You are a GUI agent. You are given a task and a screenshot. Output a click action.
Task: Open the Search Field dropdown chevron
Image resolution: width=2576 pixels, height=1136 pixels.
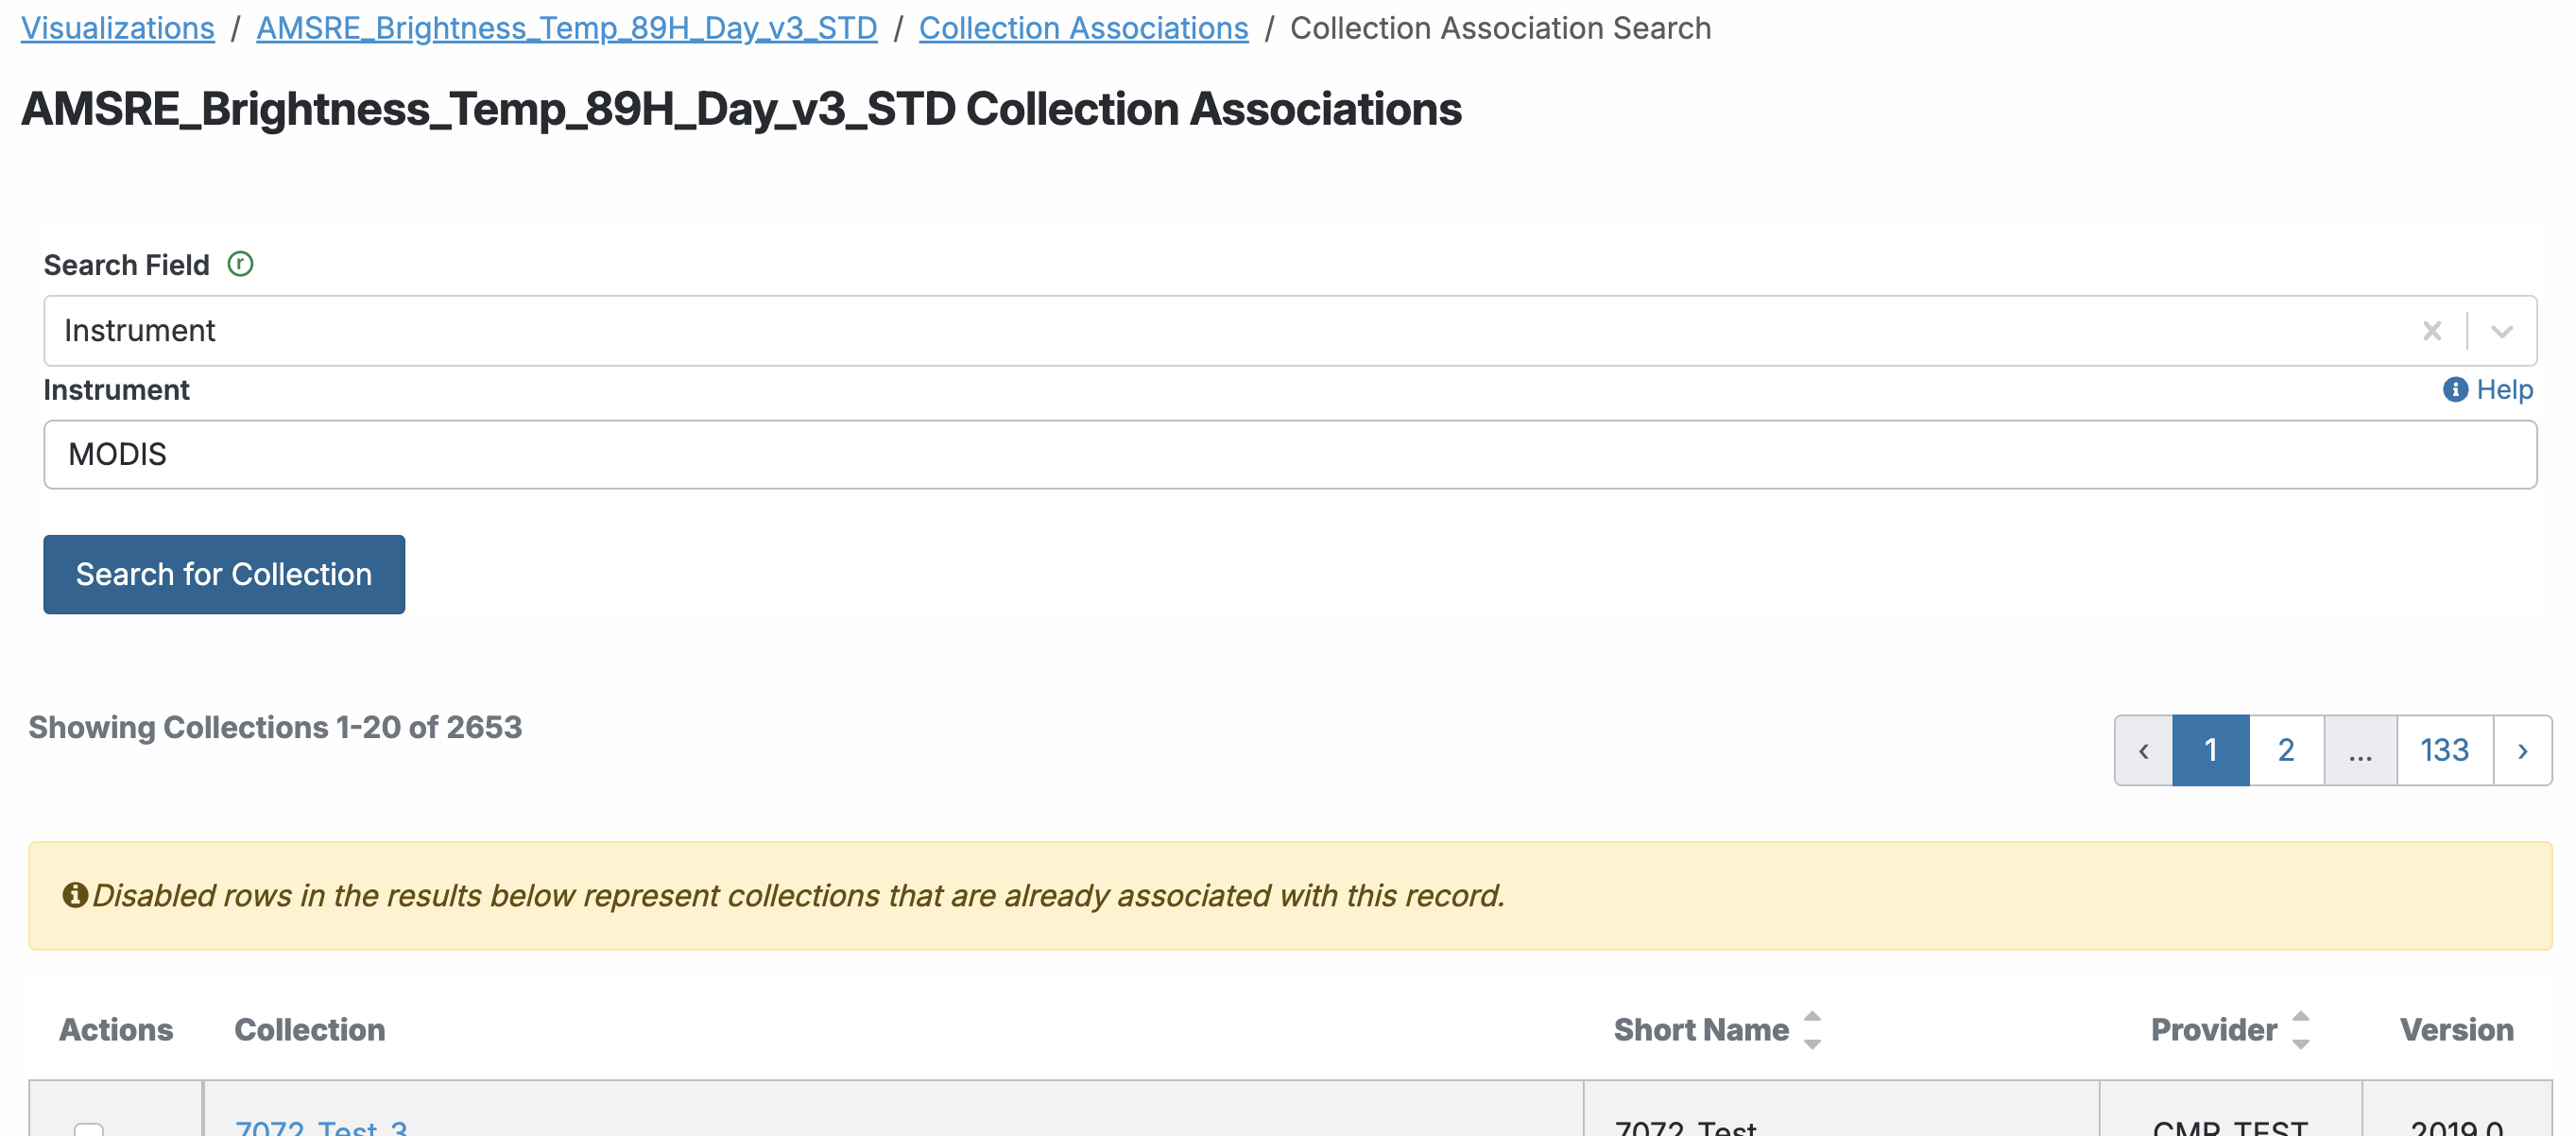click(2502, 331)
